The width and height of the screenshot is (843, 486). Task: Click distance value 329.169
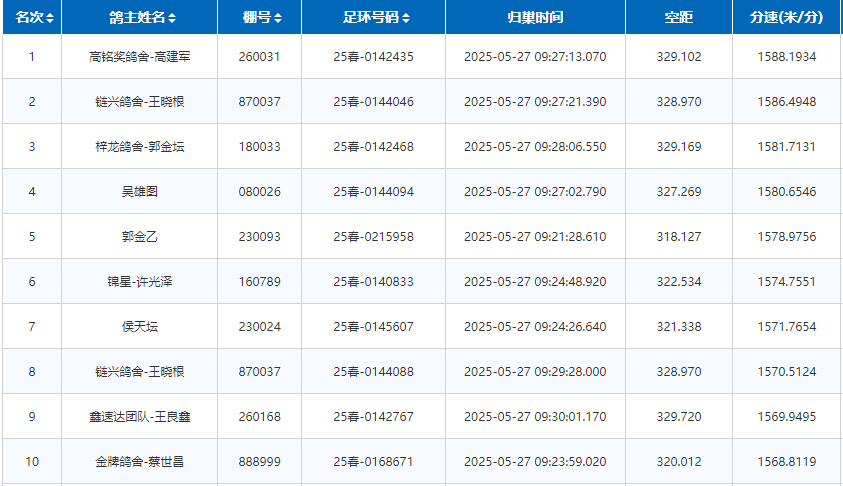(679, 146)
